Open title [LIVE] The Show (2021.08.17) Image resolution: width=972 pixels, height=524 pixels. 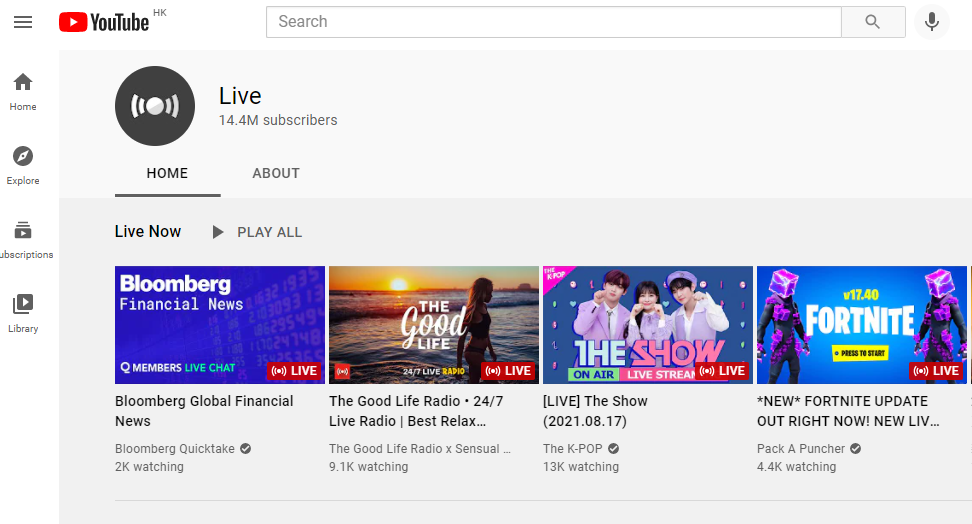point(595,411)
